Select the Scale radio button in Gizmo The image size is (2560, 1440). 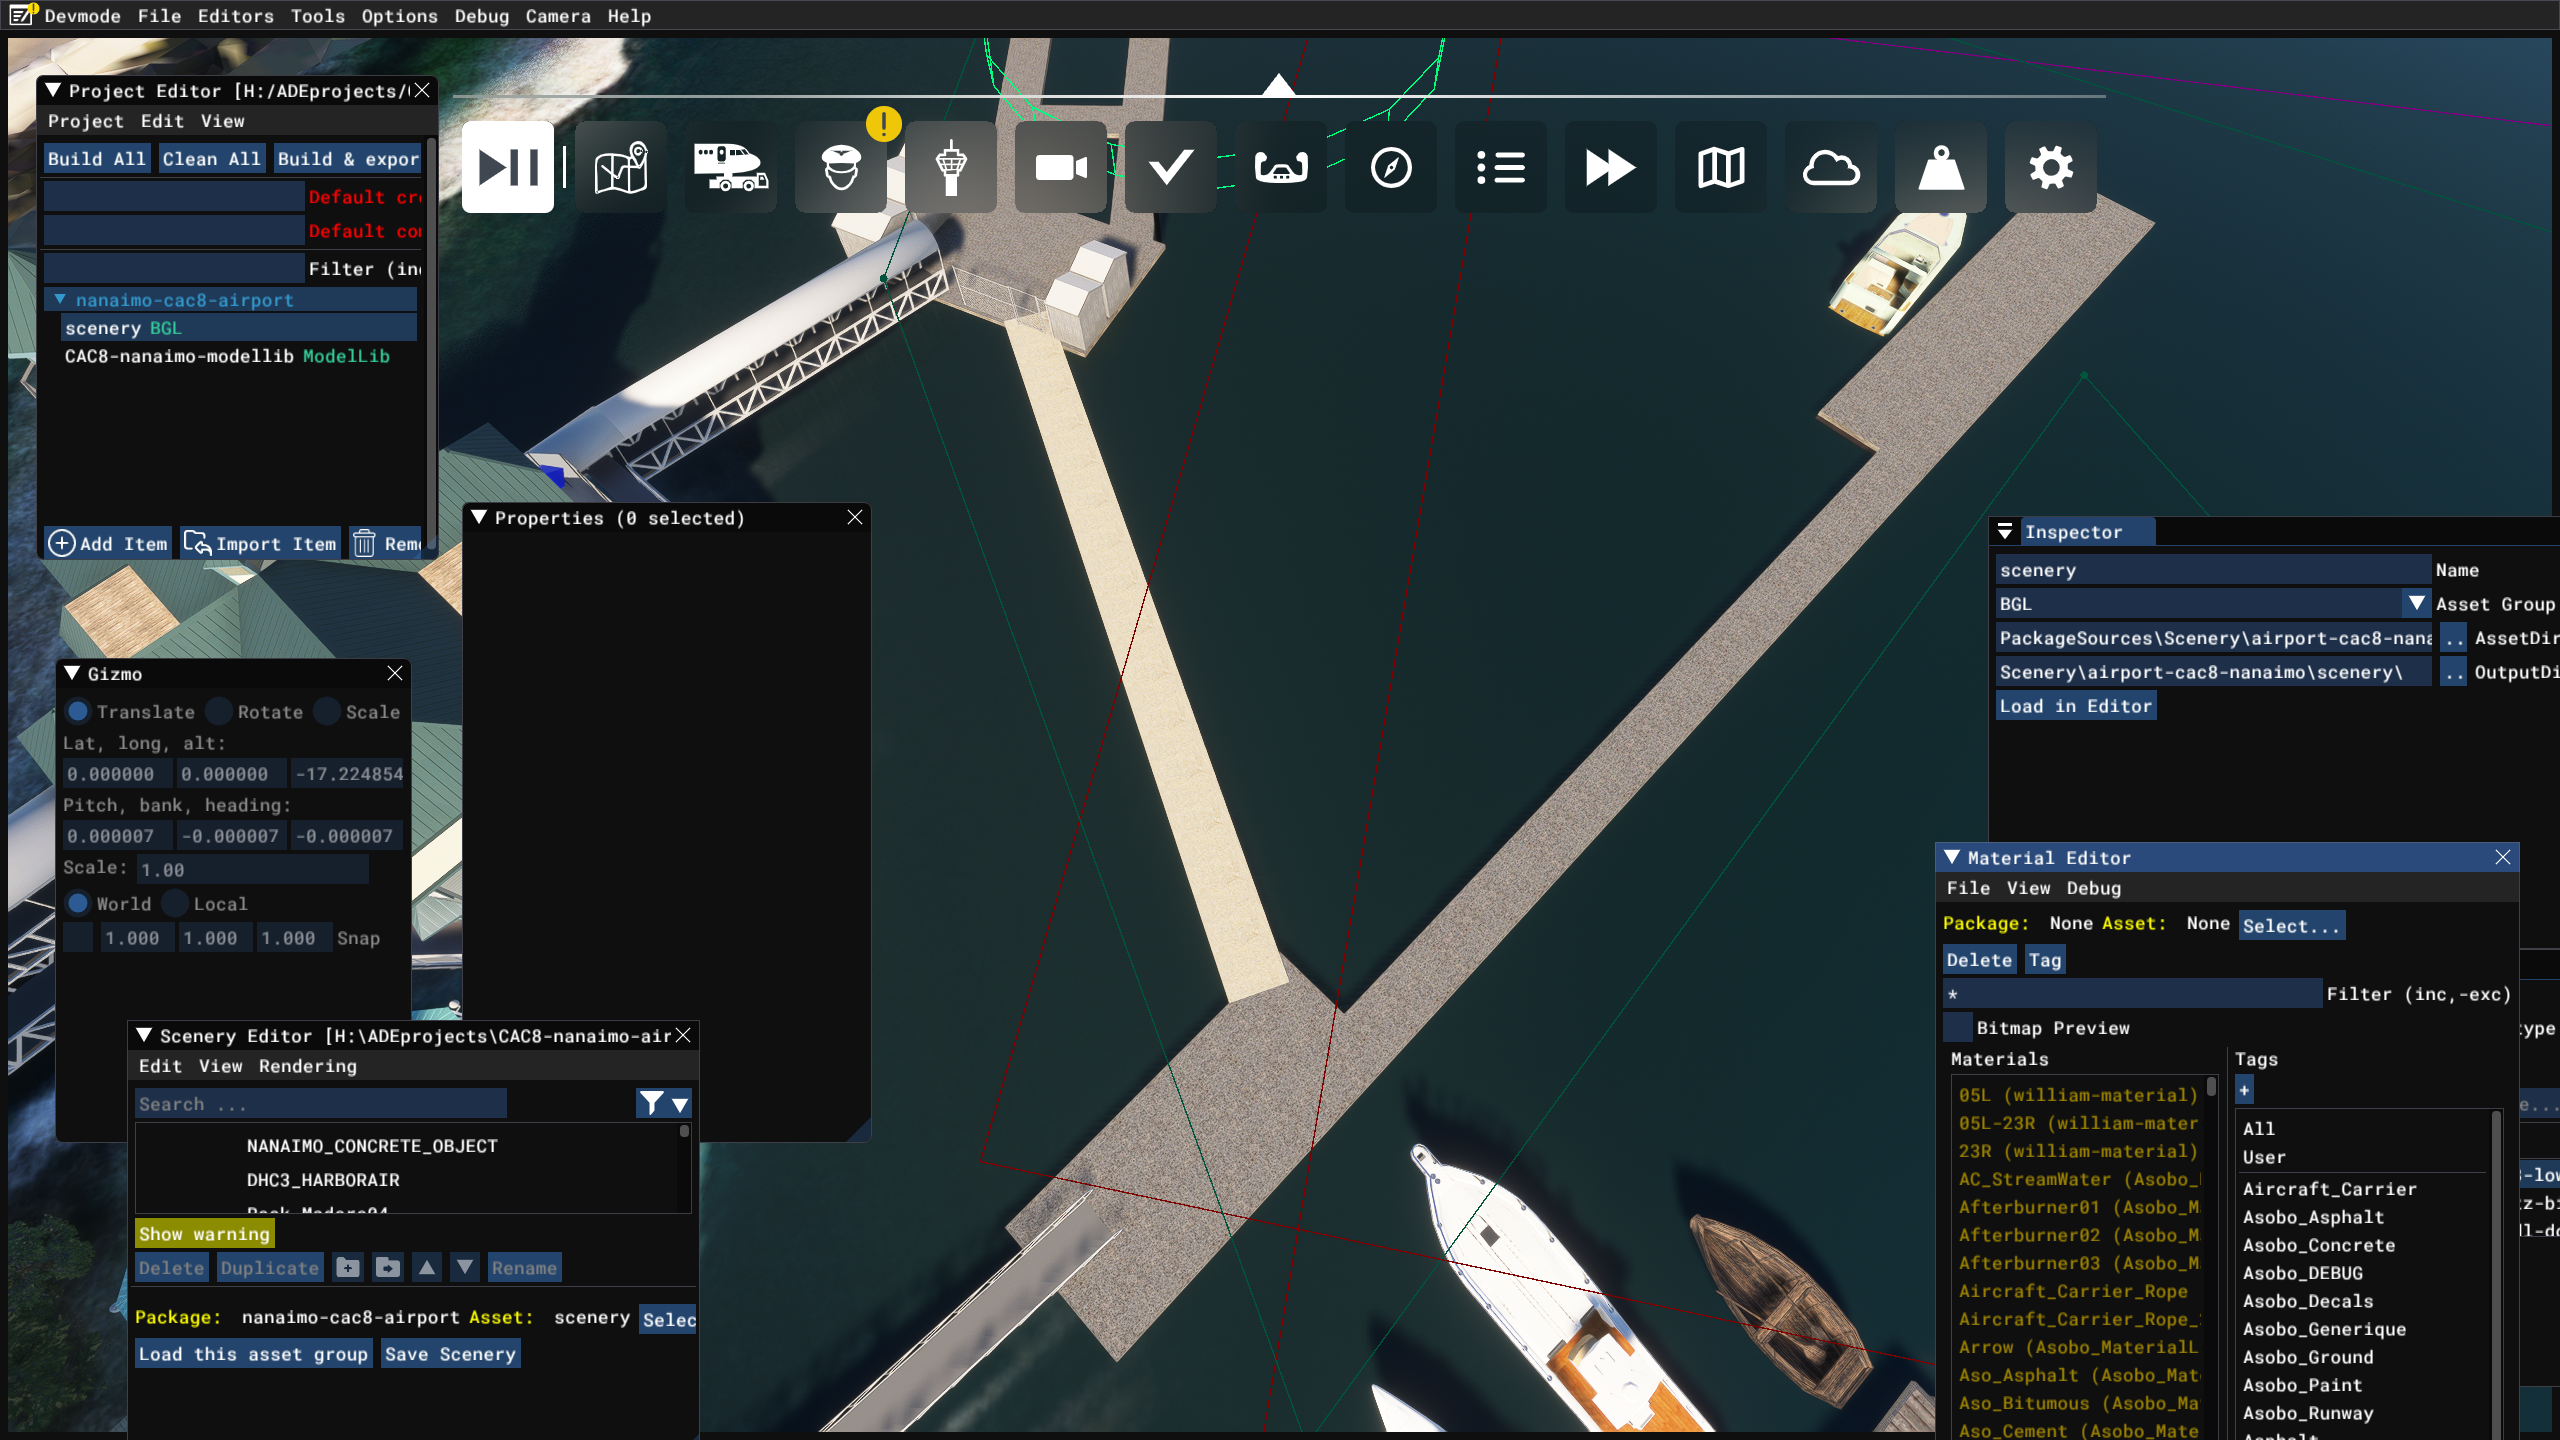pos(326,711)
